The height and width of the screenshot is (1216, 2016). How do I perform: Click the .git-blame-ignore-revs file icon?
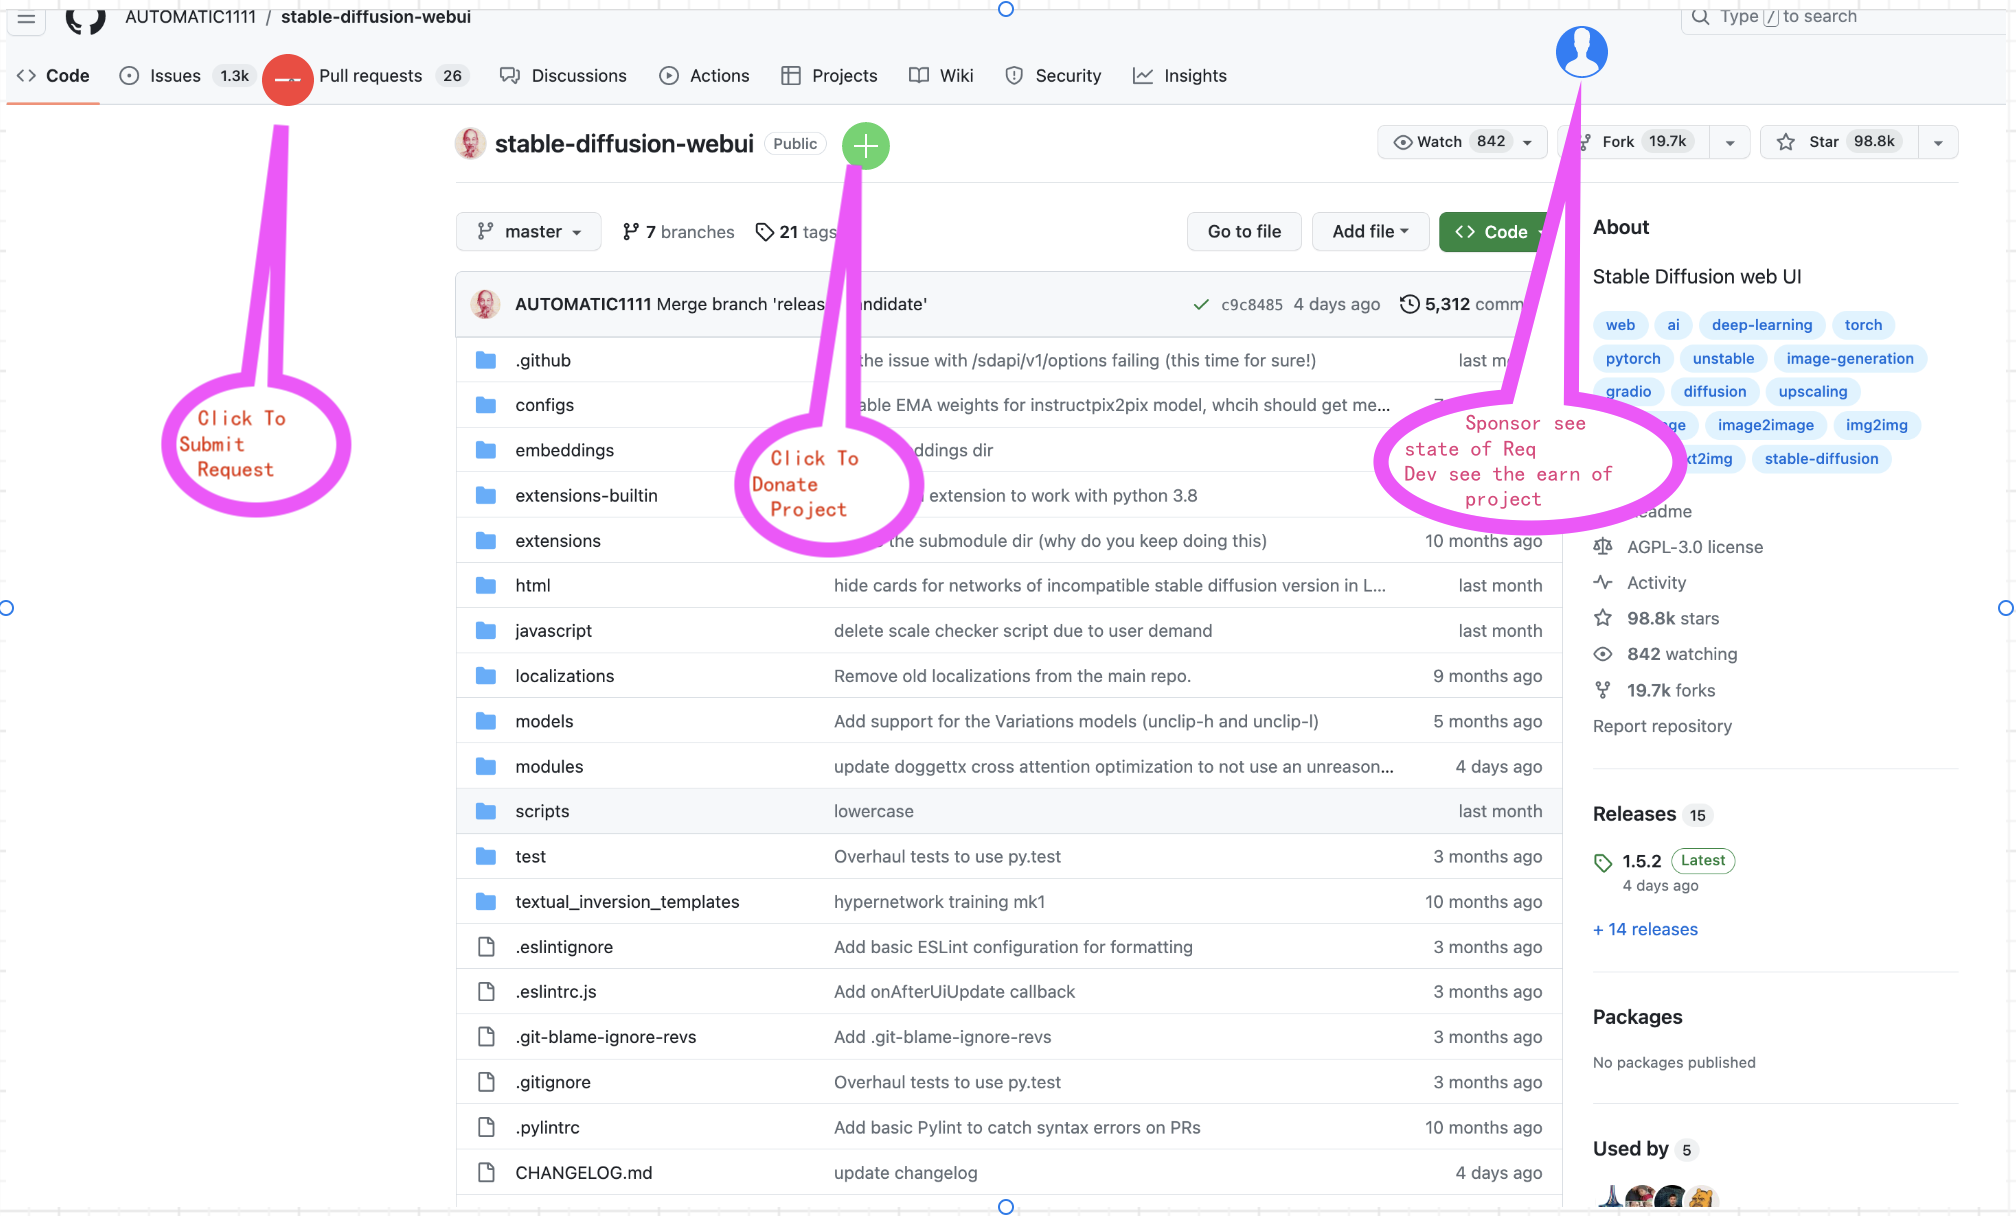pos(486,1036)
